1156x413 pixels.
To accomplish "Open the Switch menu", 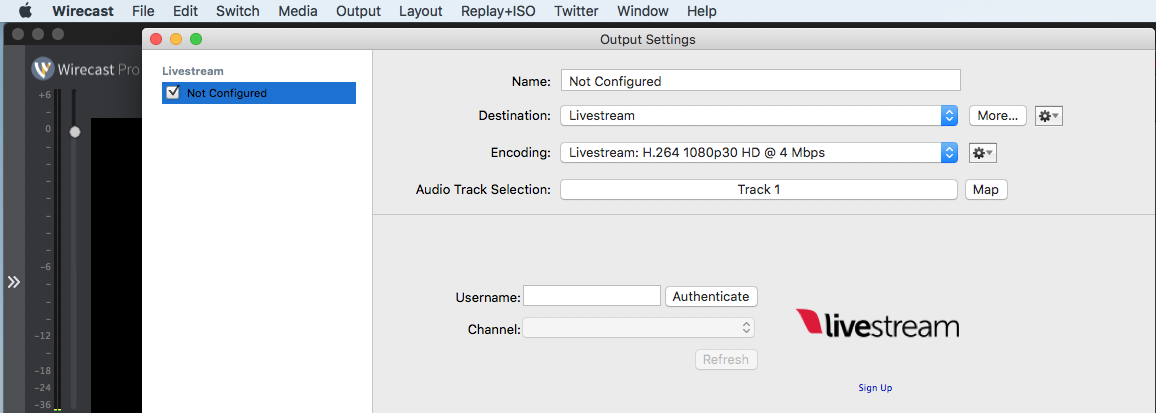I will coord(237,11).
